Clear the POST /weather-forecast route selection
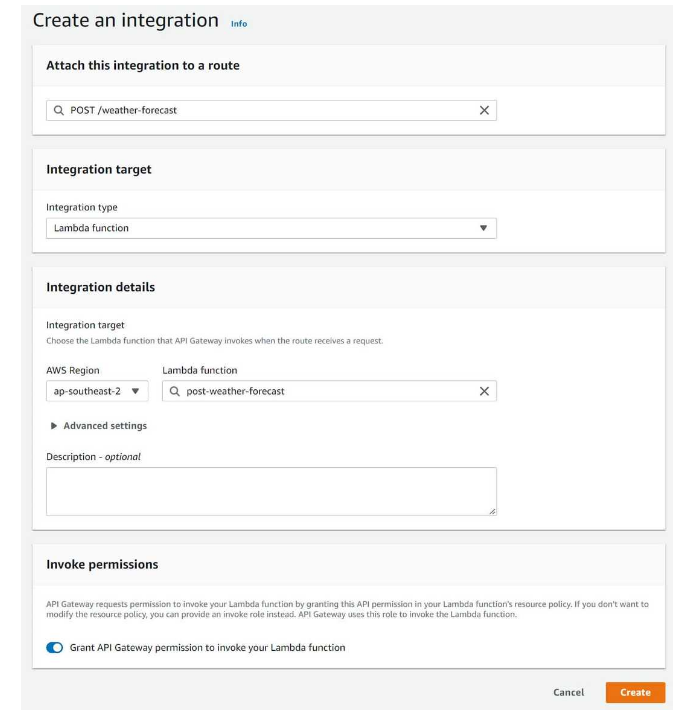 [484, 110]
